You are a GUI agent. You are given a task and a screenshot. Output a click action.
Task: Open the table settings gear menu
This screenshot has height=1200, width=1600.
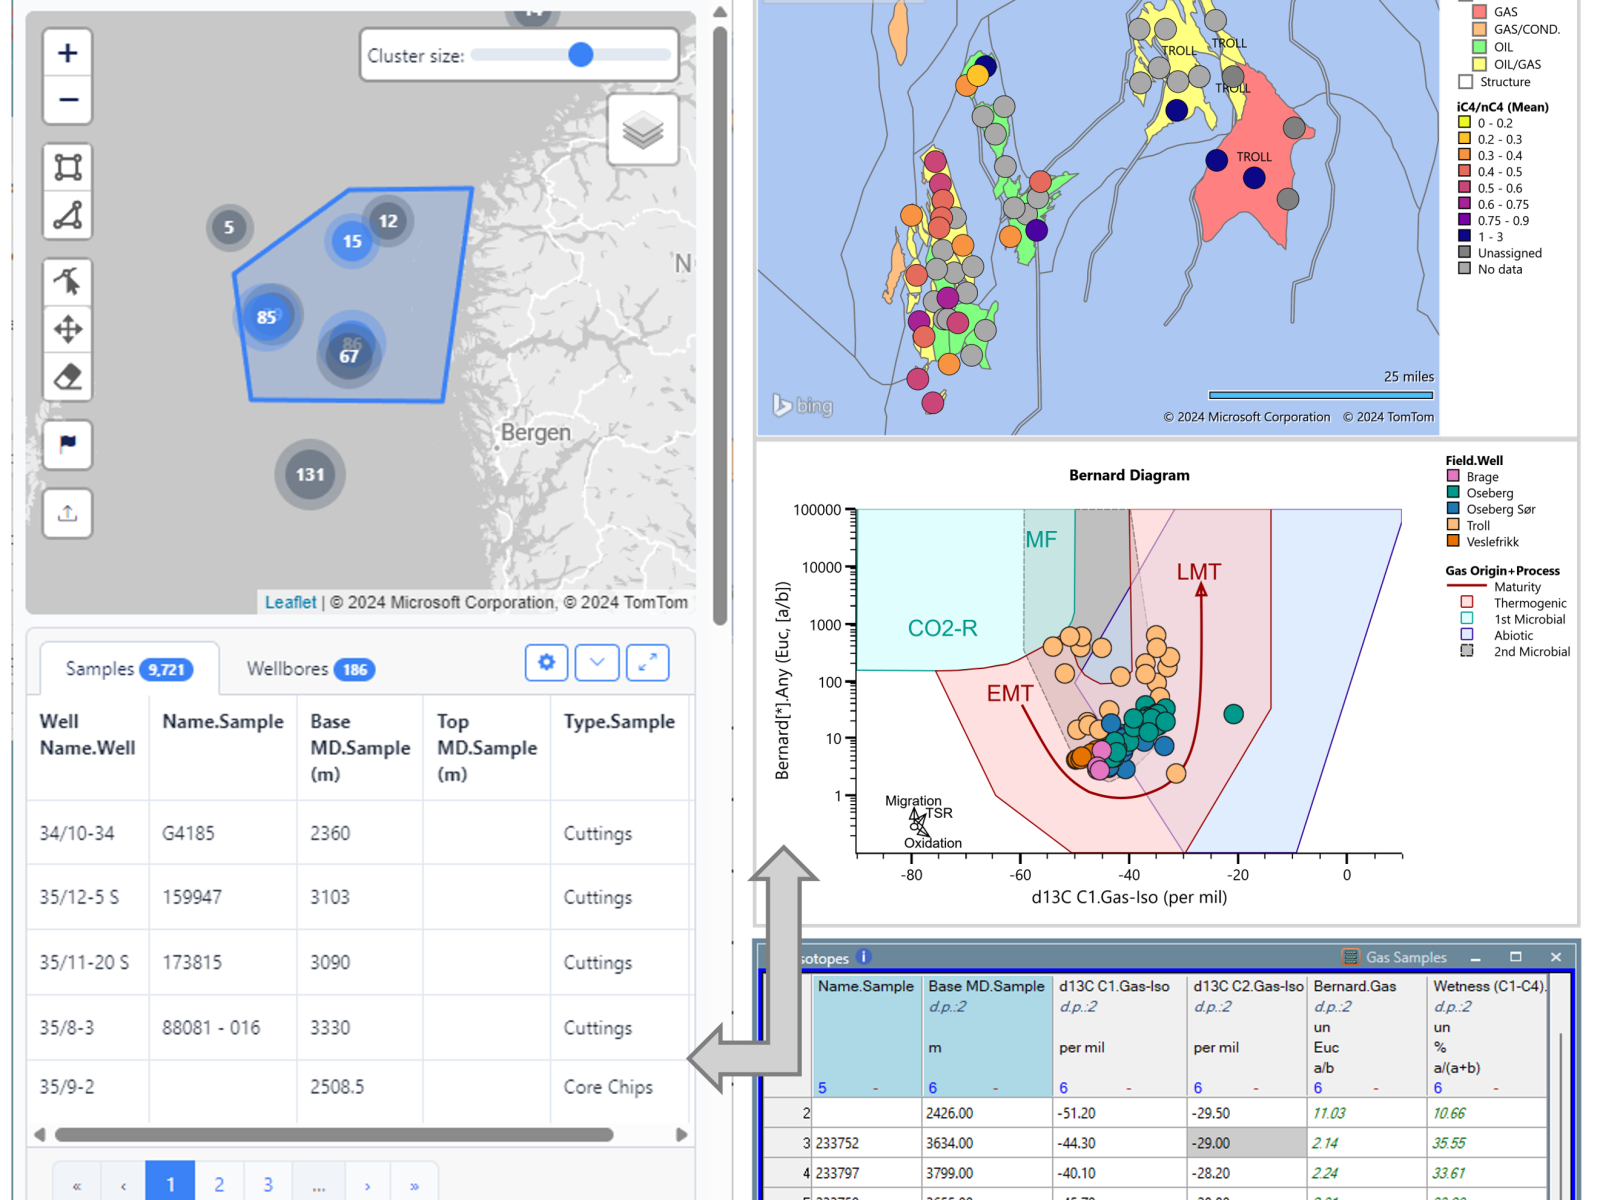click(x=546, y=662)
